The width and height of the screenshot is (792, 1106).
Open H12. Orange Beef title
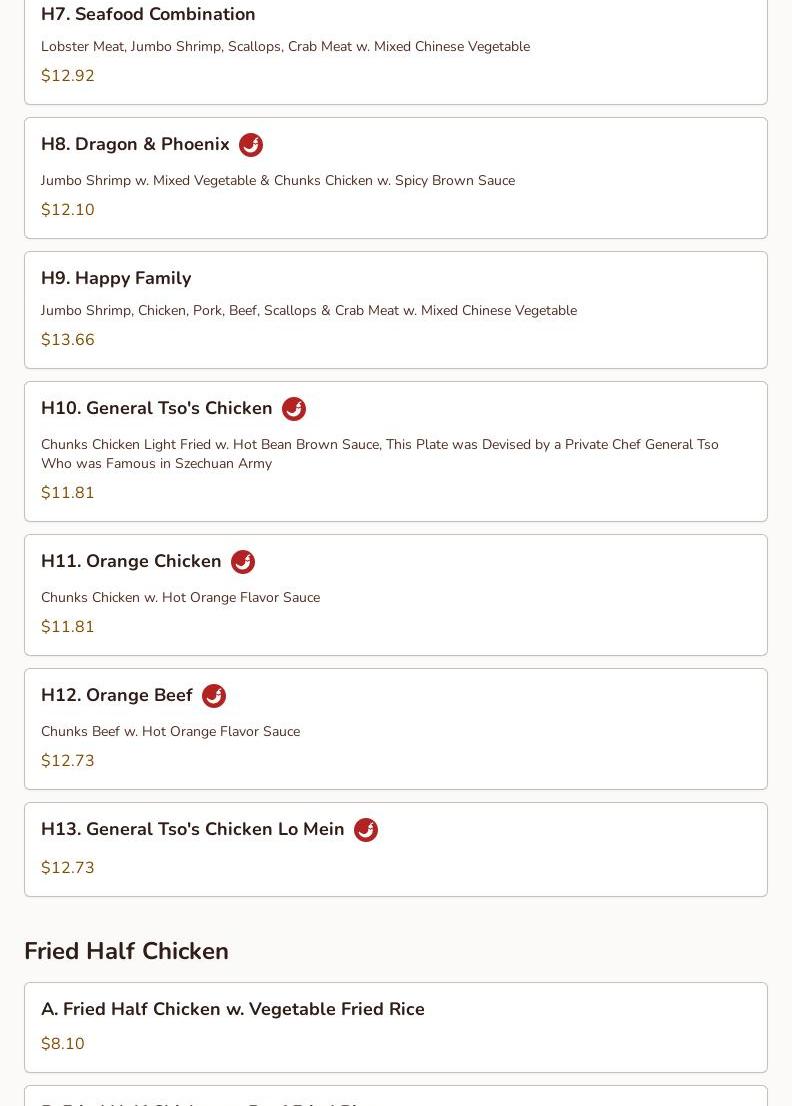(116, 695)
